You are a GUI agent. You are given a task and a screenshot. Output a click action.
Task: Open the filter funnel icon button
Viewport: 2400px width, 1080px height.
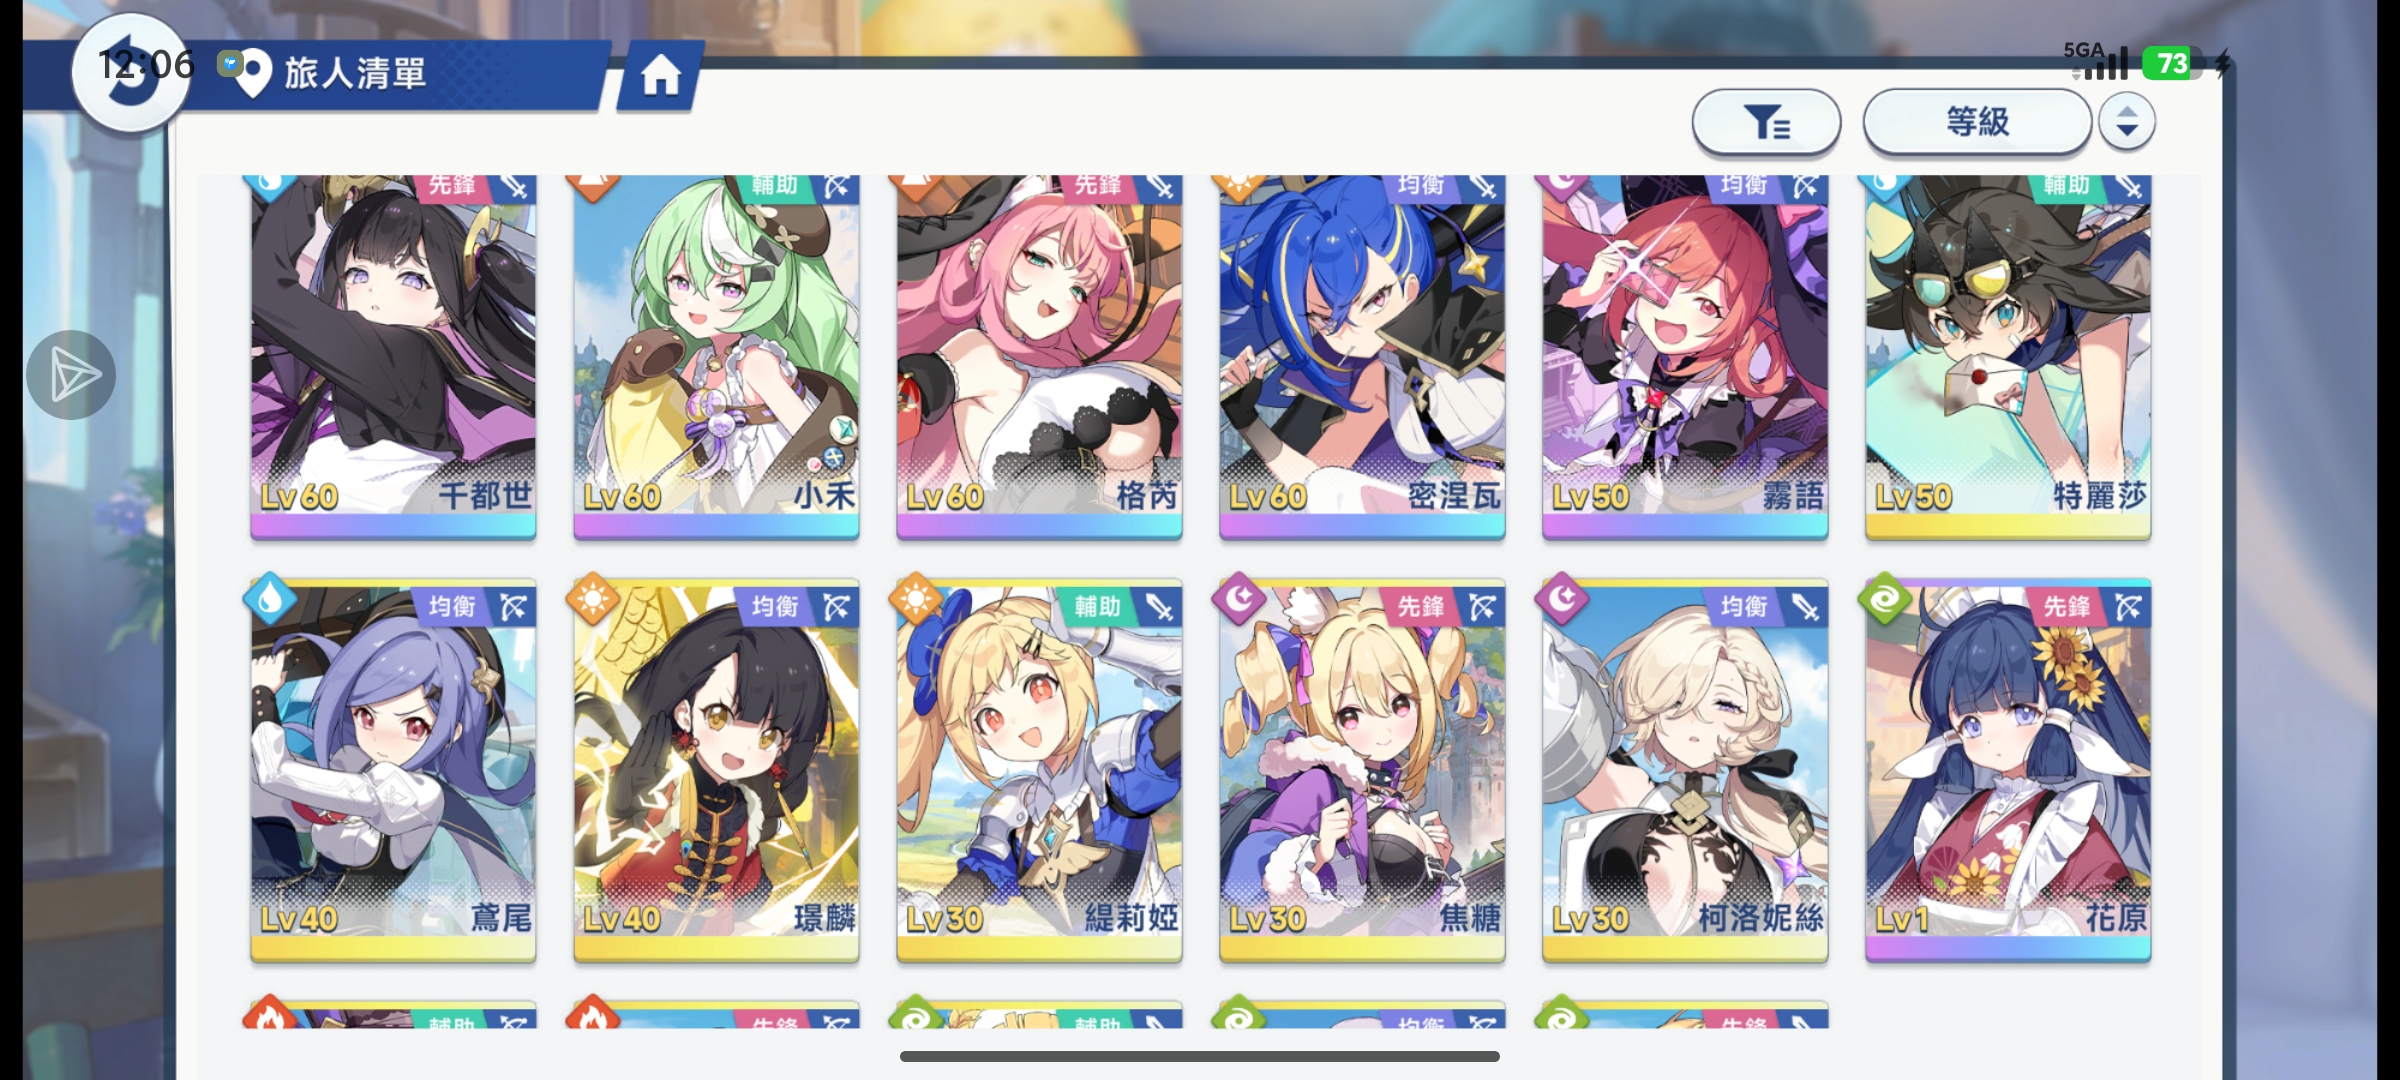pyautogui.click(x=1766, y=122)
